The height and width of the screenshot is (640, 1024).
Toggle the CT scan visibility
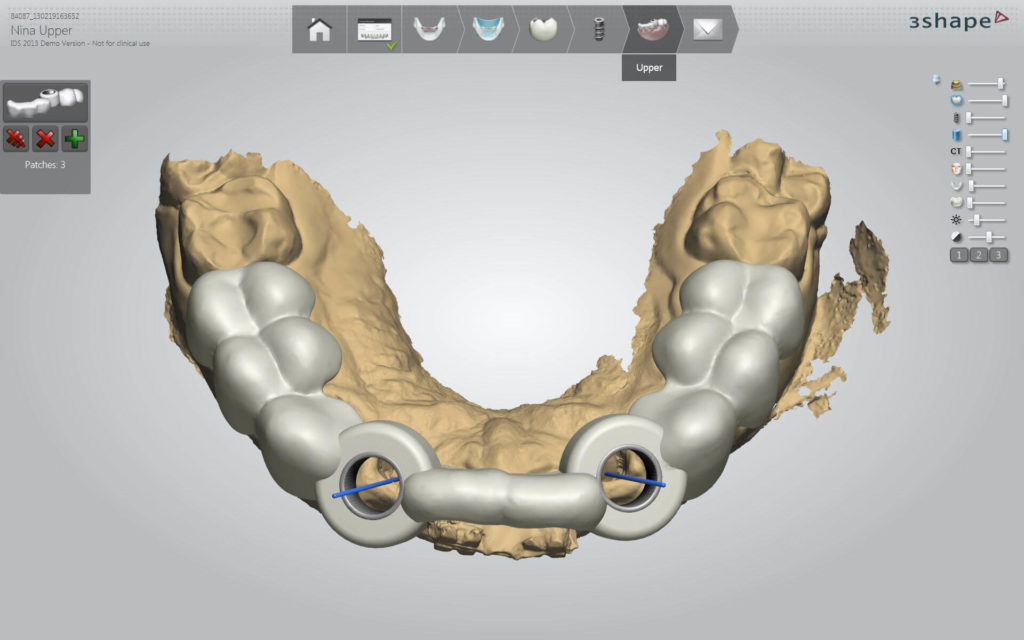click(x=956, y=152)
